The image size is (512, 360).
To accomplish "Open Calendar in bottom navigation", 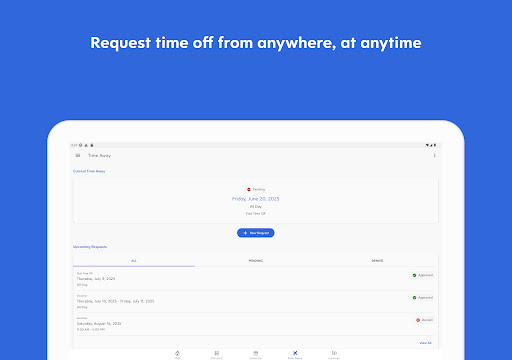I will pyautogui.click(x=256, y=355).
